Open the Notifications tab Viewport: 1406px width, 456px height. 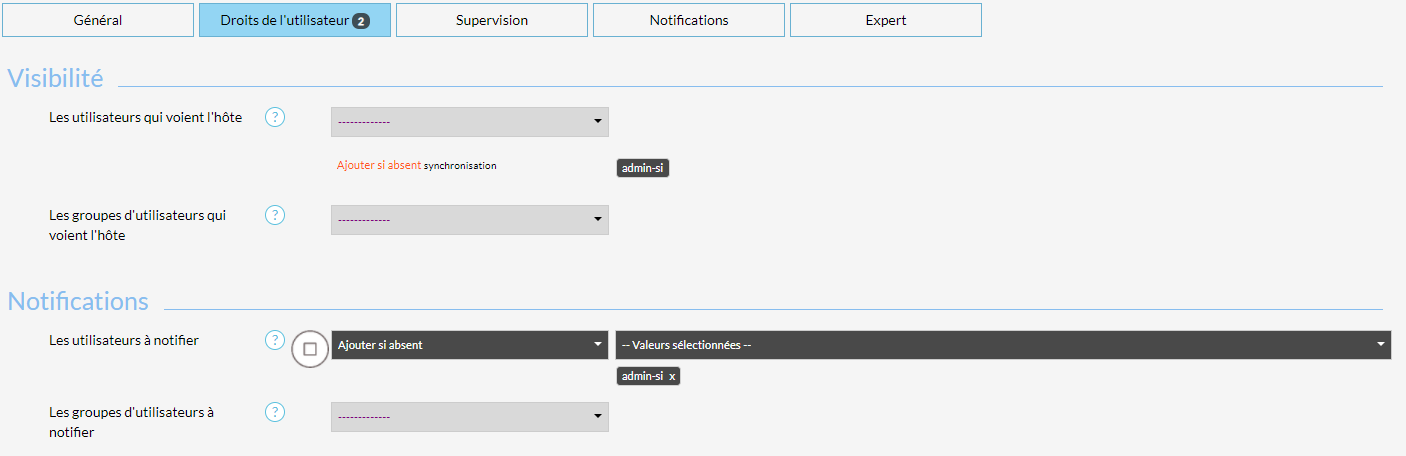pyautogui.click(x=688, y=20)
